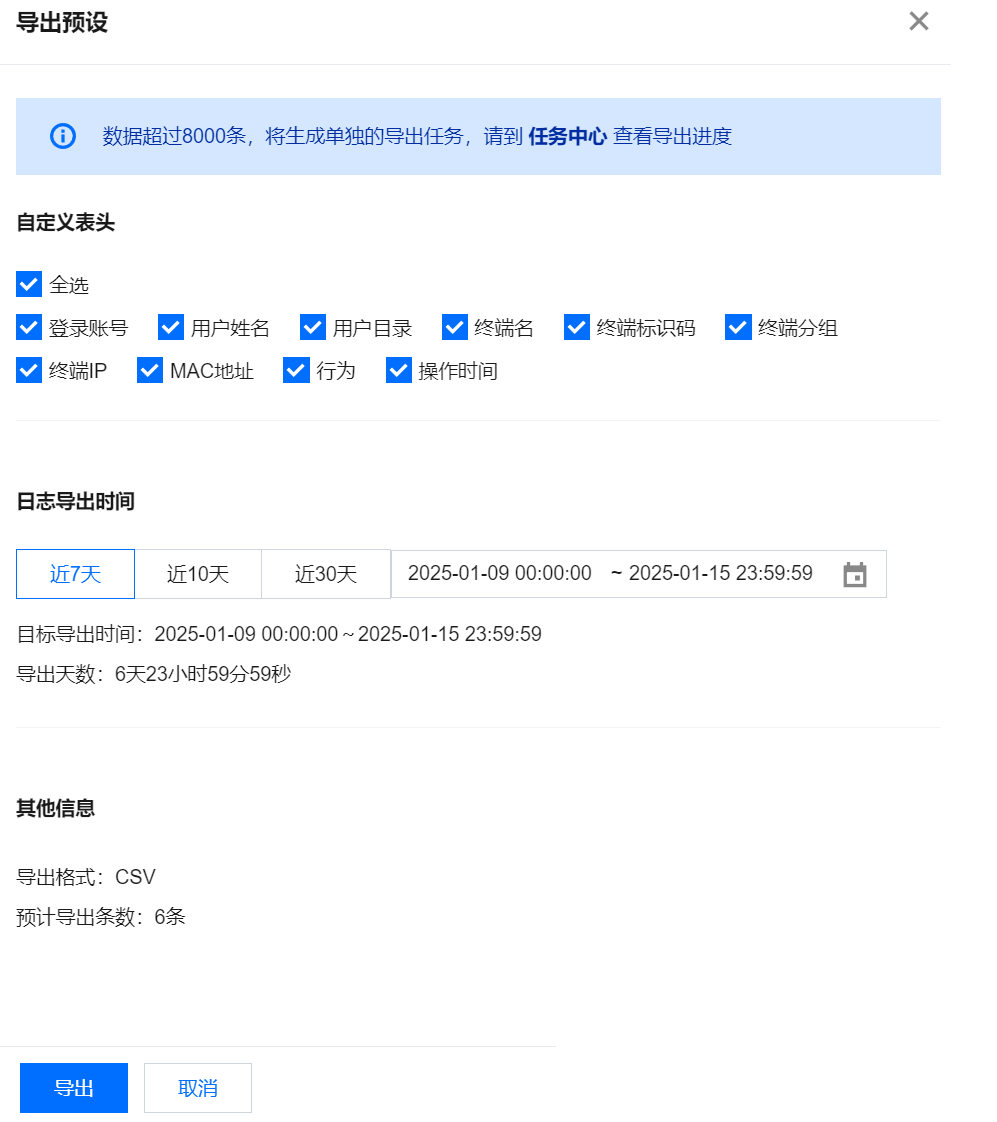
Task: Click the 导出 button
Action: [x=74, y=1088]
